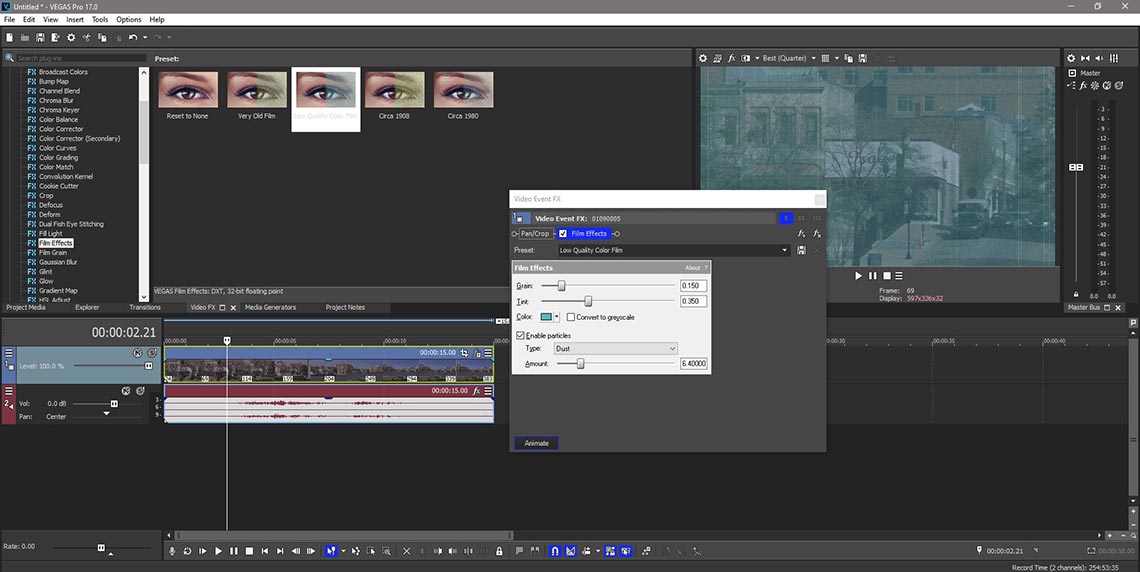1140x572 pixels.
Task: Click the Loop Playback icon in transport
Action: pos(187,551)
